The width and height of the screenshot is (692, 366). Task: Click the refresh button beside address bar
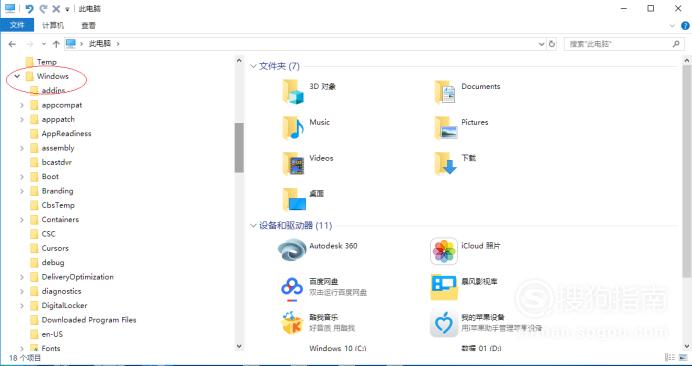coord(552,44)
